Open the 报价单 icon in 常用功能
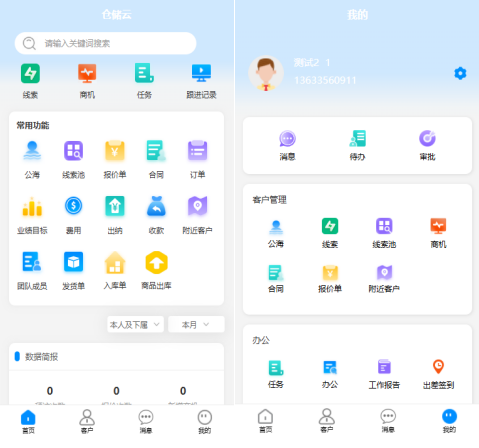 click(115, 151)
